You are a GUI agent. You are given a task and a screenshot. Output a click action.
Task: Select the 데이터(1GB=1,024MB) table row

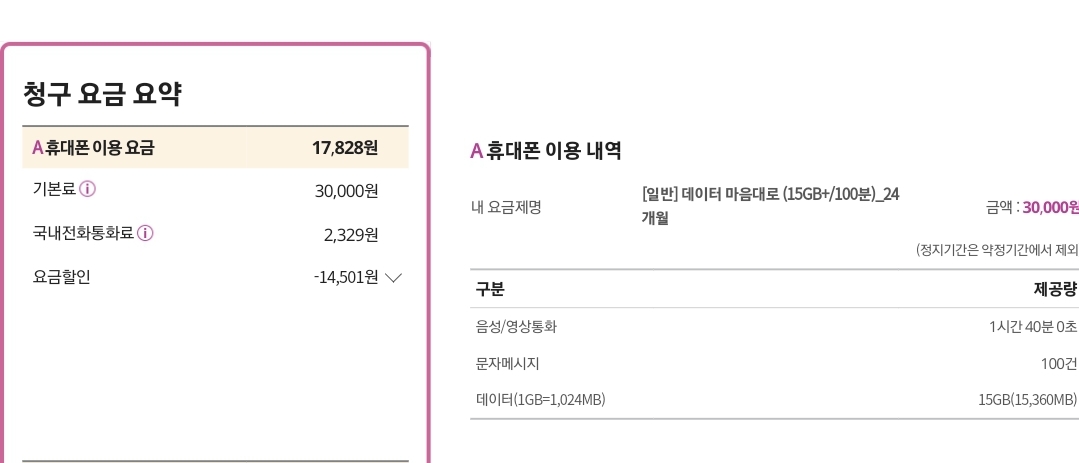(x=775, y=400)
